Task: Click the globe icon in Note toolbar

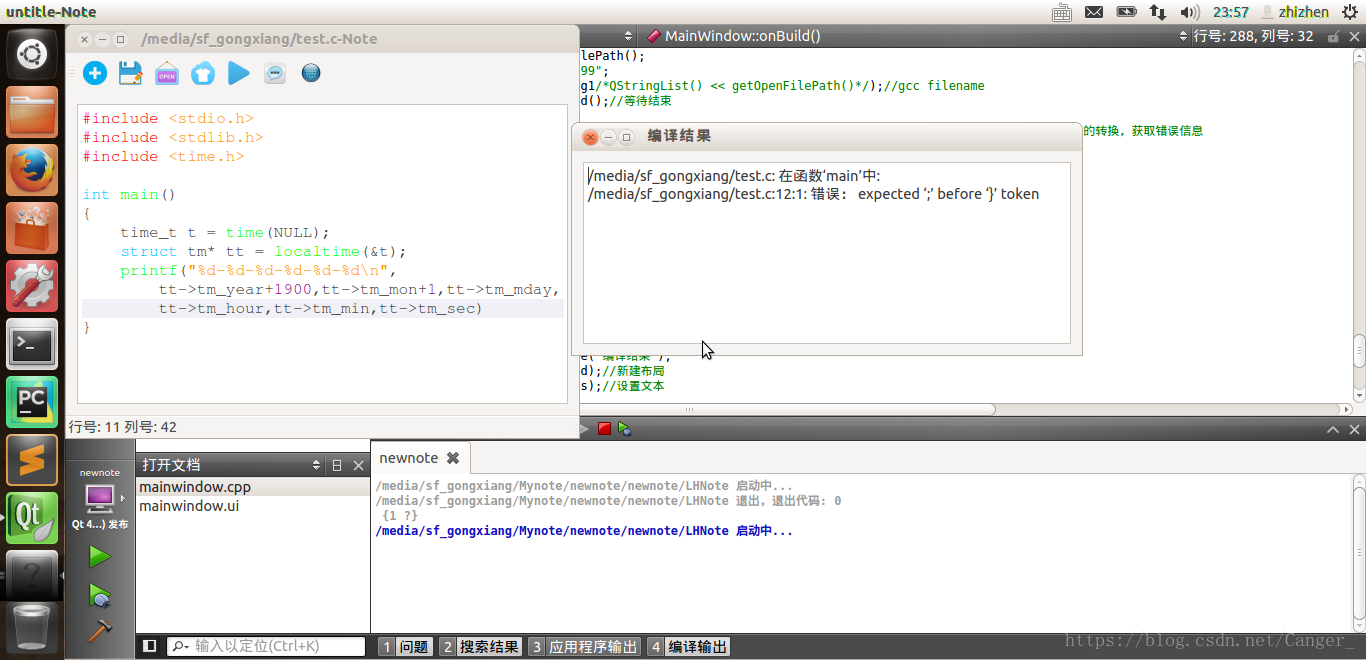Action: (311, 73)
